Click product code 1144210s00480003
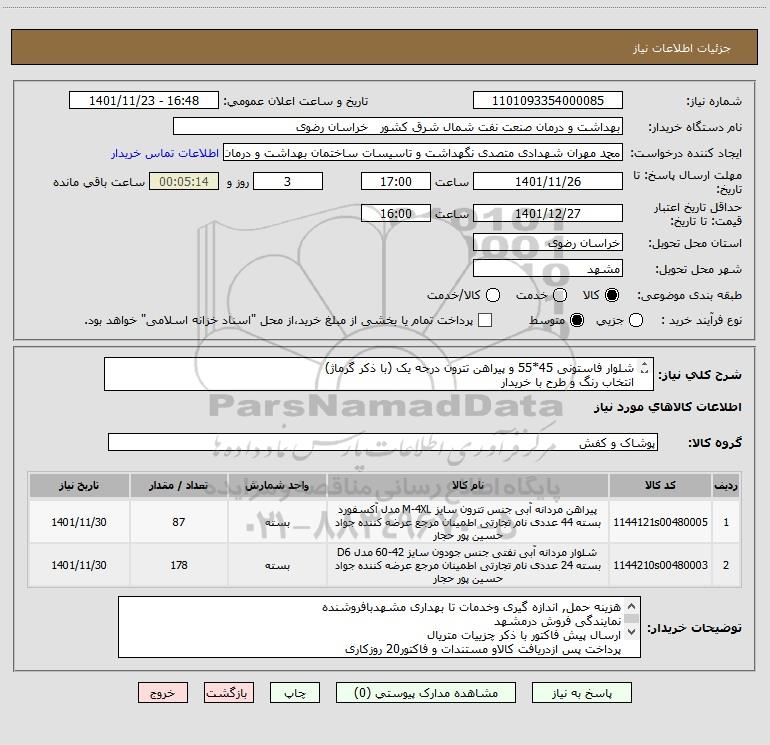Viewport: 770px width, 745px height. tap(660, 565)
